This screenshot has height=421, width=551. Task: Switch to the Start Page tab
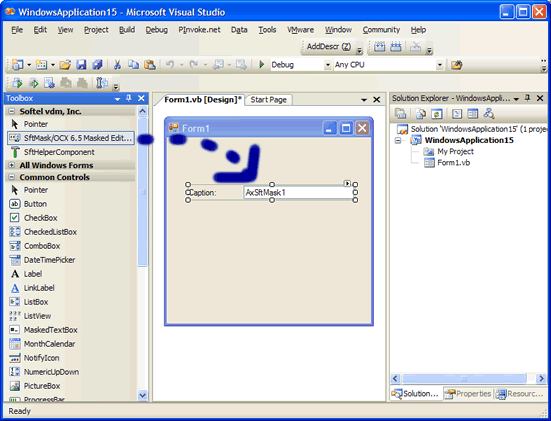click(268, 100)
